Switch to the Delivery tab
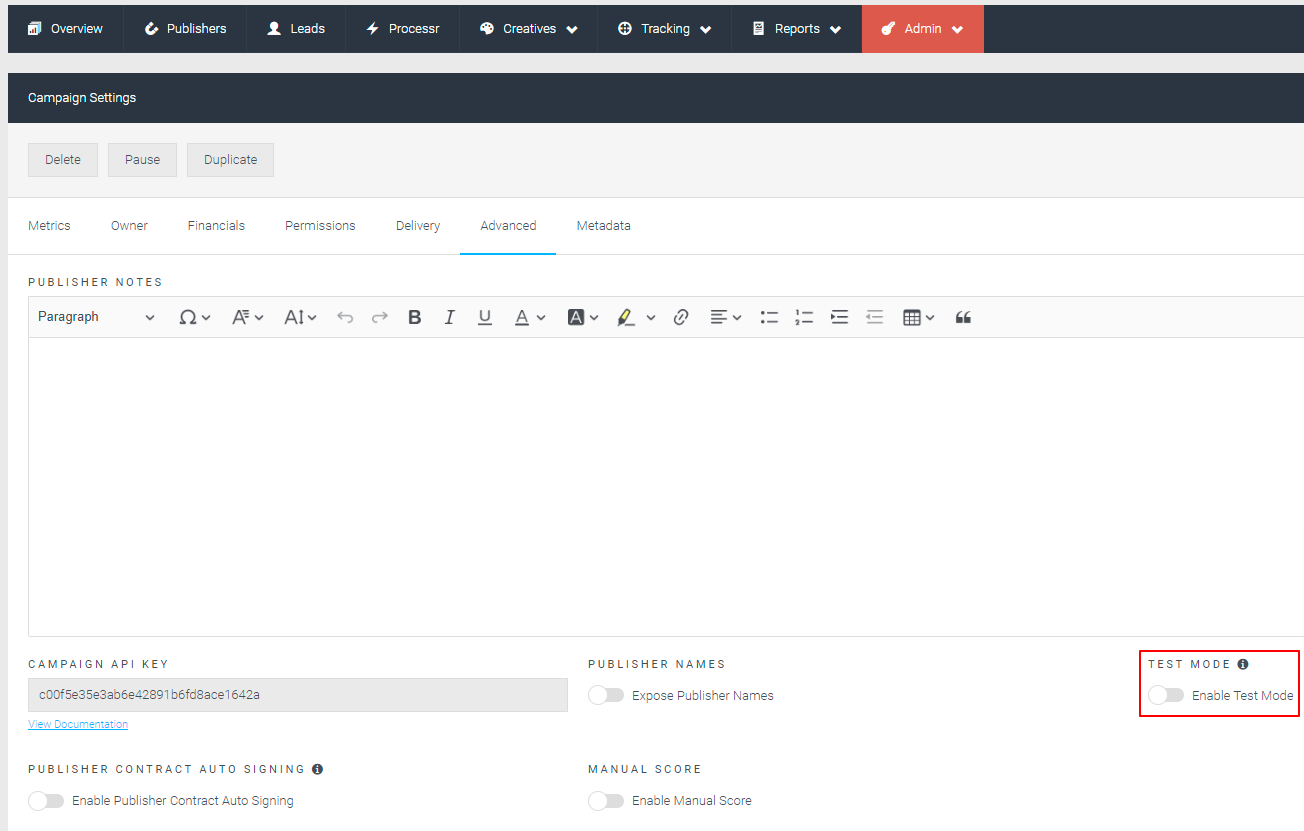The image size is (1304, 831). point(418,226)
